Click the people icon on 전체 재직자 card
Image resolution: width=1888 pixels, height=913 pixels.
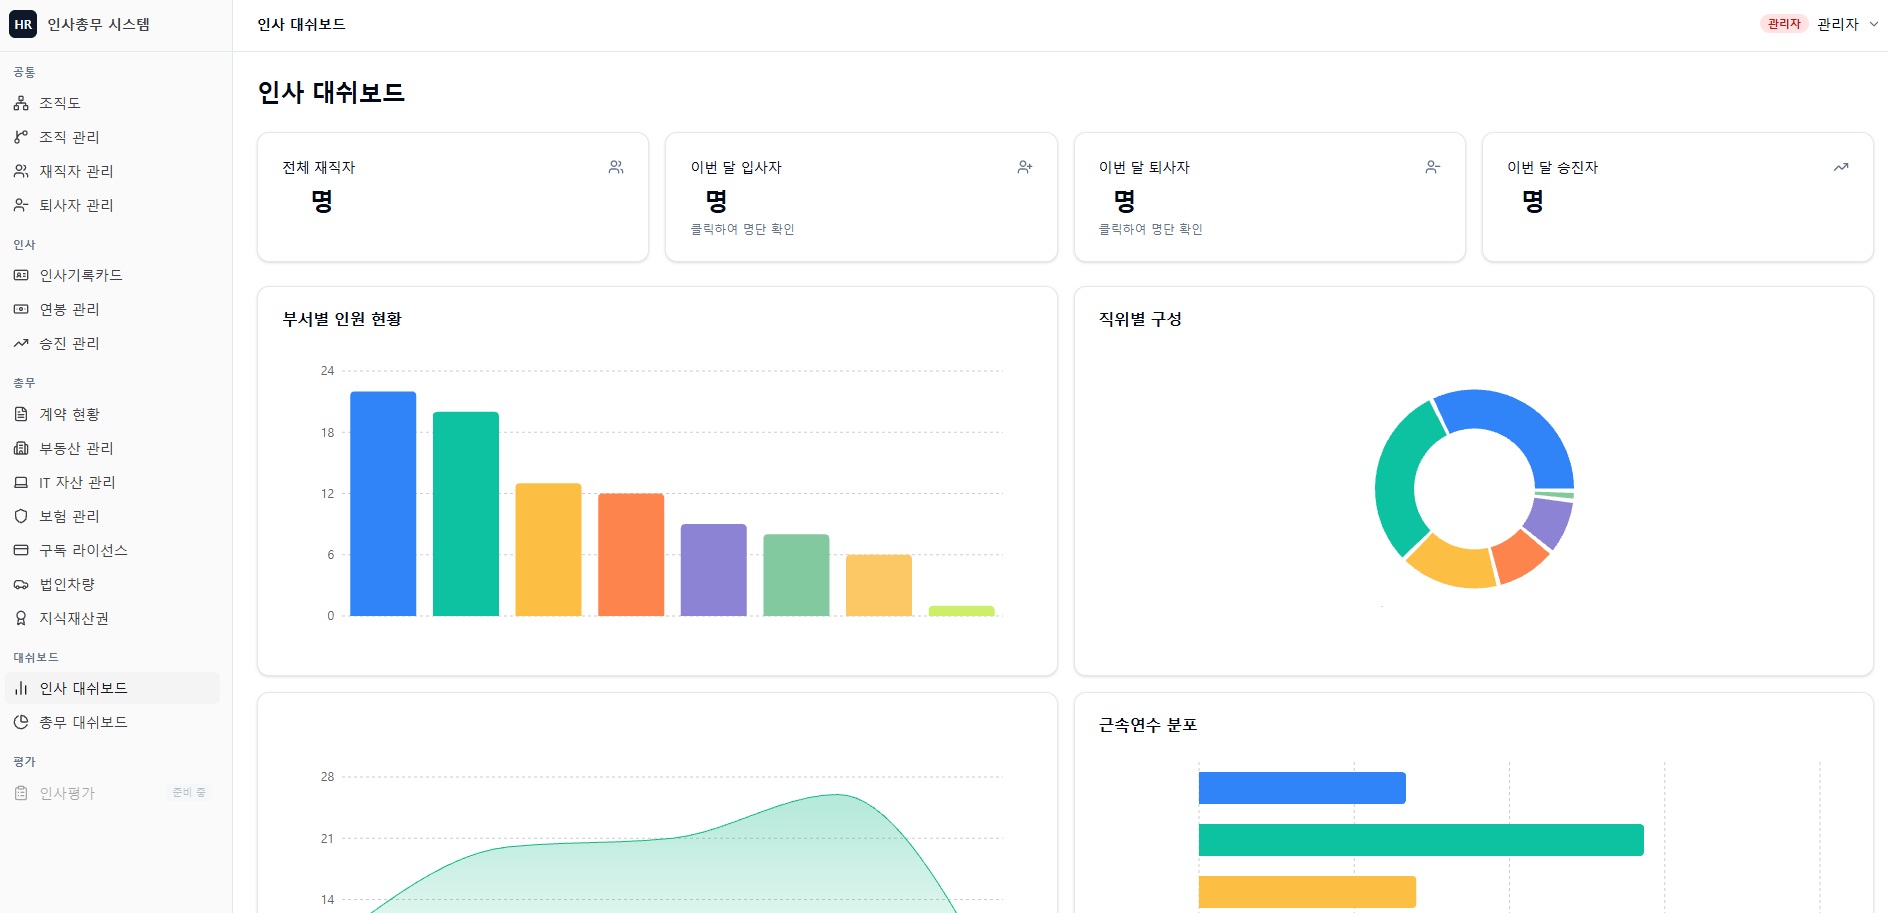pyautogui.click(x=616, y=167)
